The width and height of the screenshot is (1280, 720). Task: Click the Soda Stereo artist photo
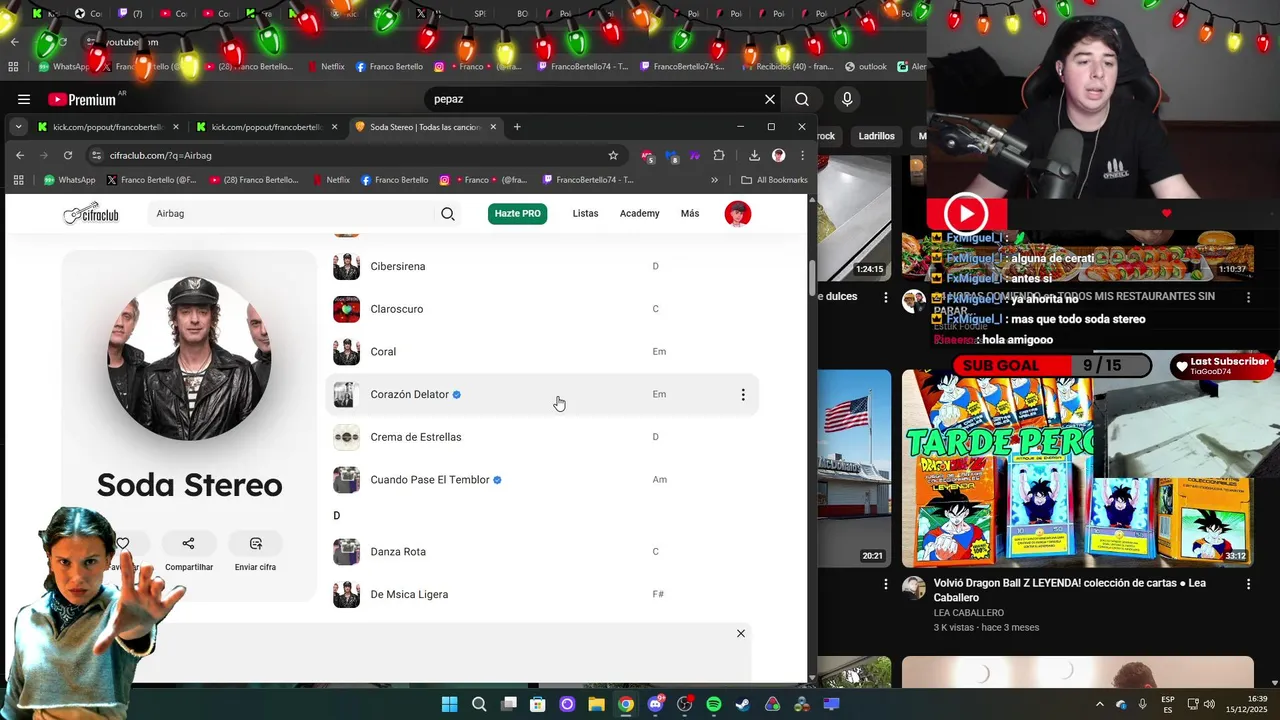pyautogui.click(x=189, y=358)
